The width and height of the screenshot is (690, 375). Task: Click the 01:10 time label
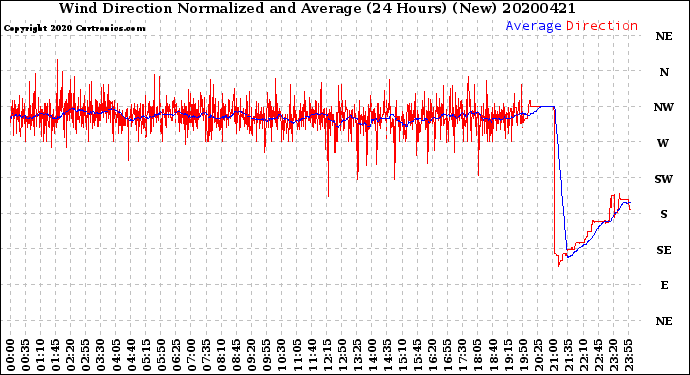41,355
